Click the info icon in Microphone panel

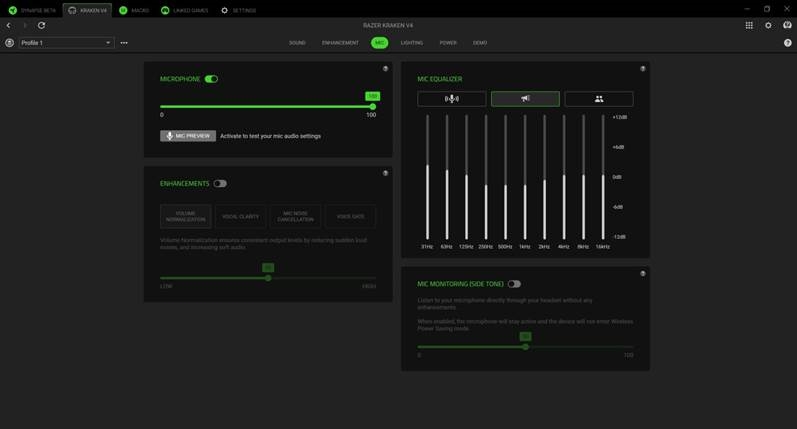click(x=385, y=69)
